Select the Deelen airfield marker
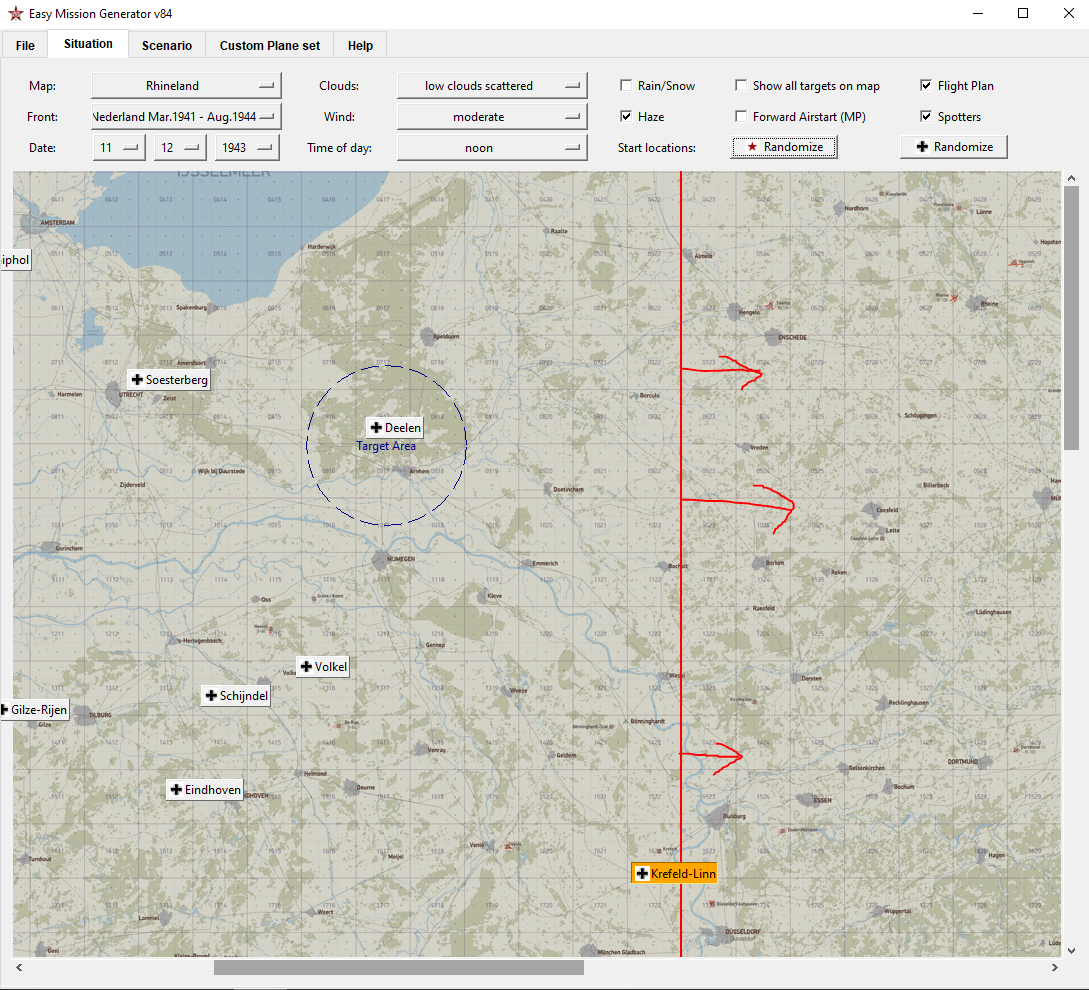This screenshot has height=990, width=1089. (x=395, y=427)
